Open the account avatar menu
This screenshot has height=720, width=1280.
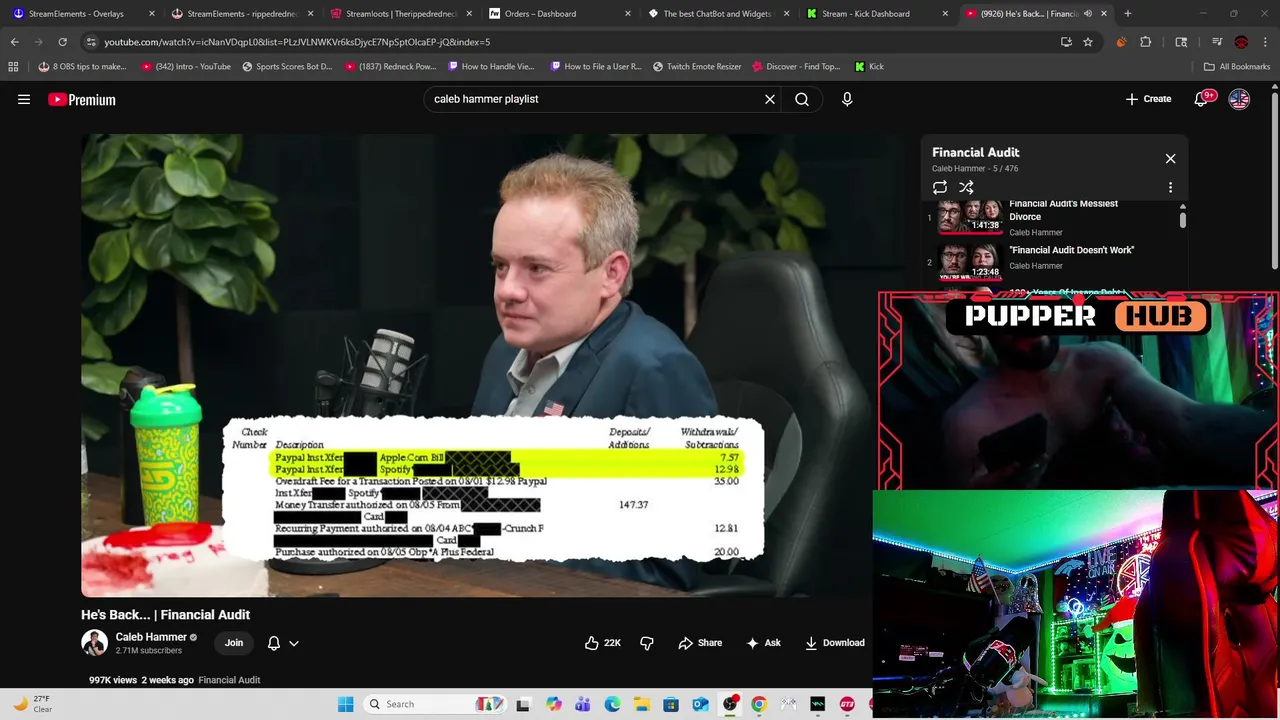click(1239, 99)
